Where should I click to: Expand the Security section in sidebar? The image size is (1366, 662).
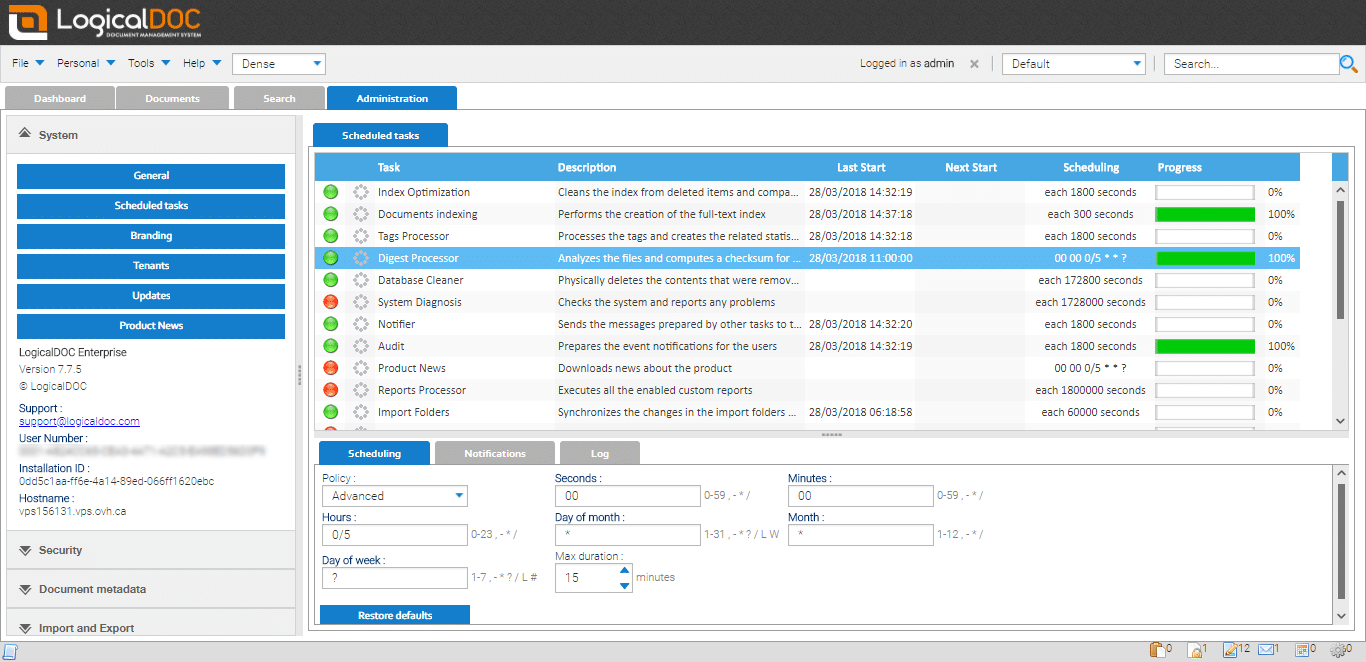point(60,550)
